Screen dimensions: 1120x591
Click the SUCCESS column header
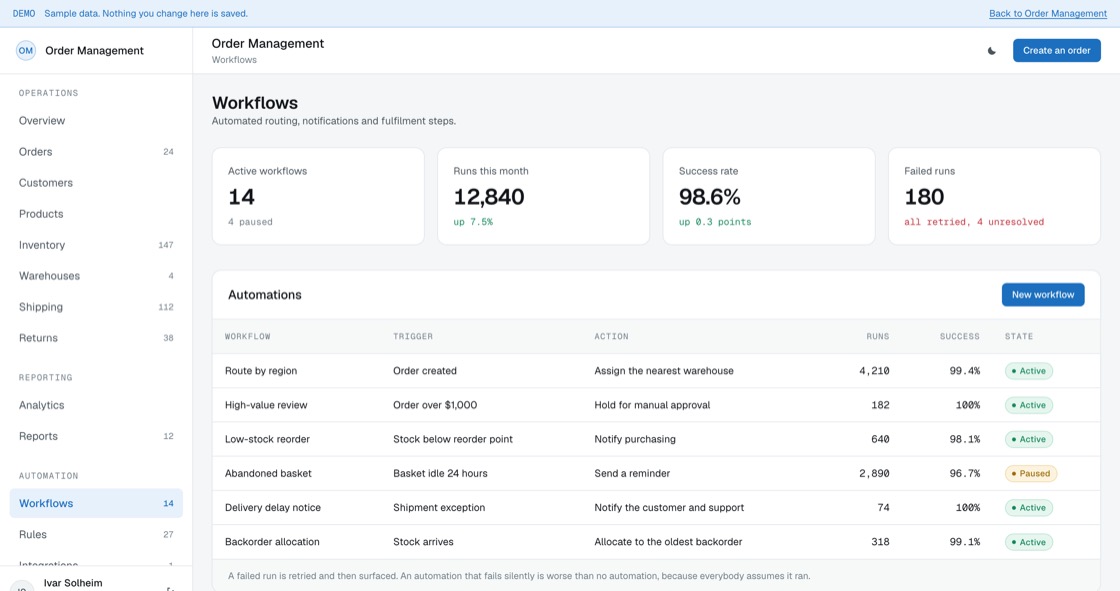coord(960,336)
